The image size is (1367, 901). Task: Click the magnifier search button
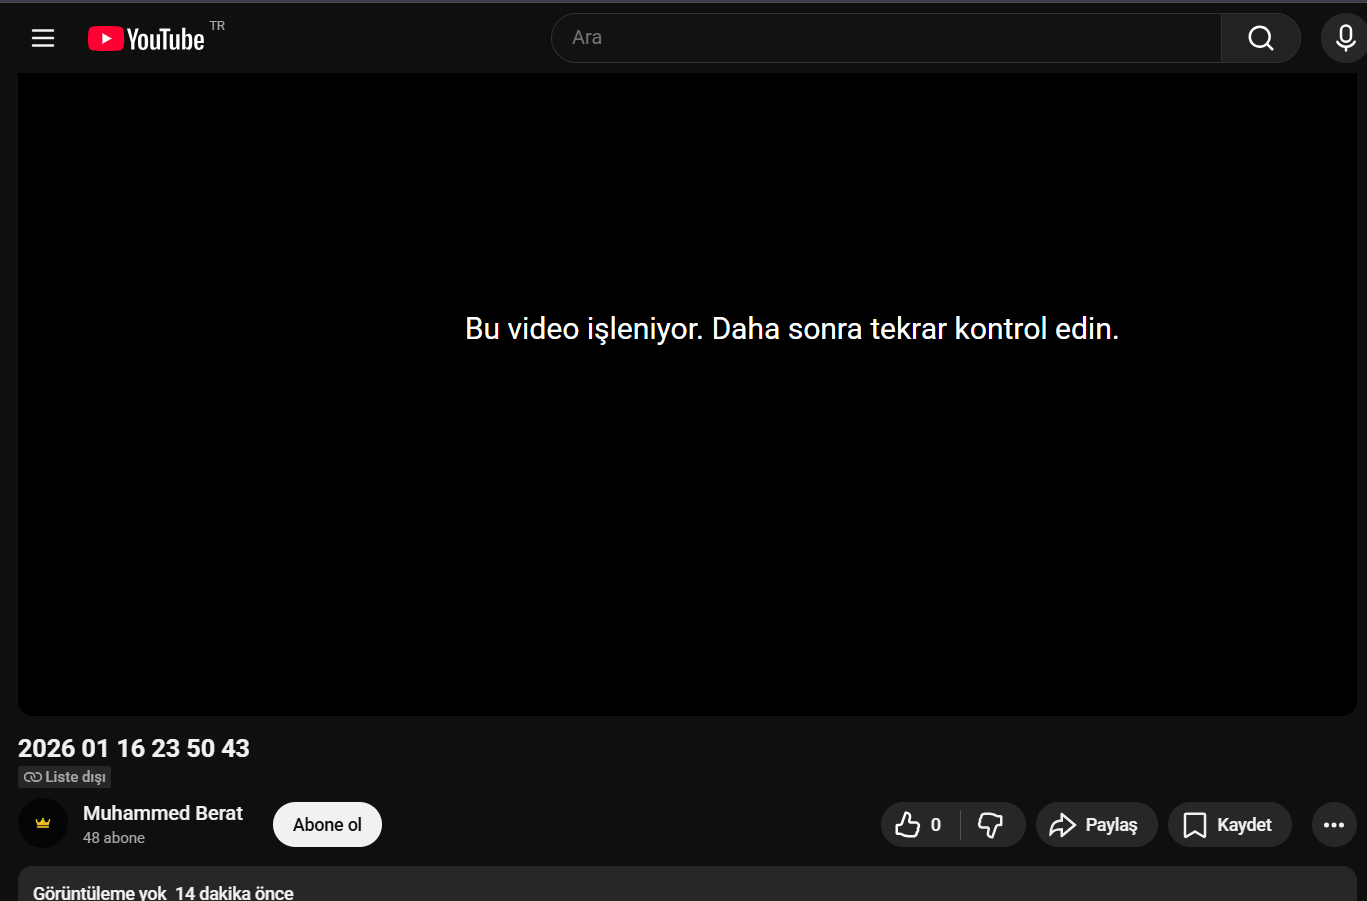pyautogui.click(x=1261, y=38)
